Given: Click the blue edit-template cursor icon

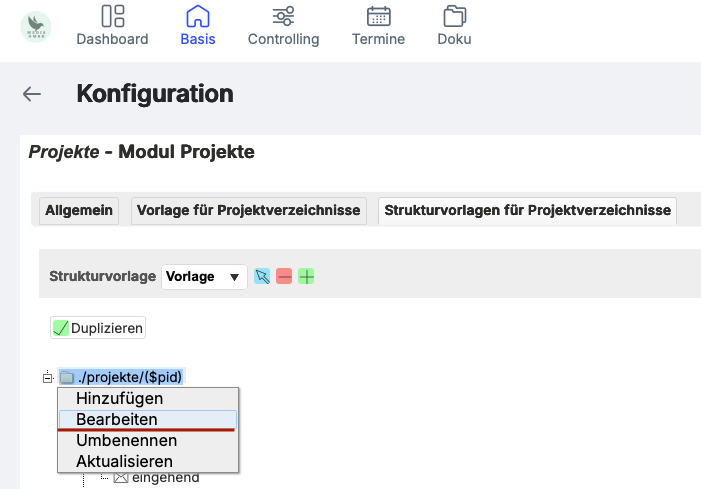Looking at the screenshot, I should click(262, 276).
